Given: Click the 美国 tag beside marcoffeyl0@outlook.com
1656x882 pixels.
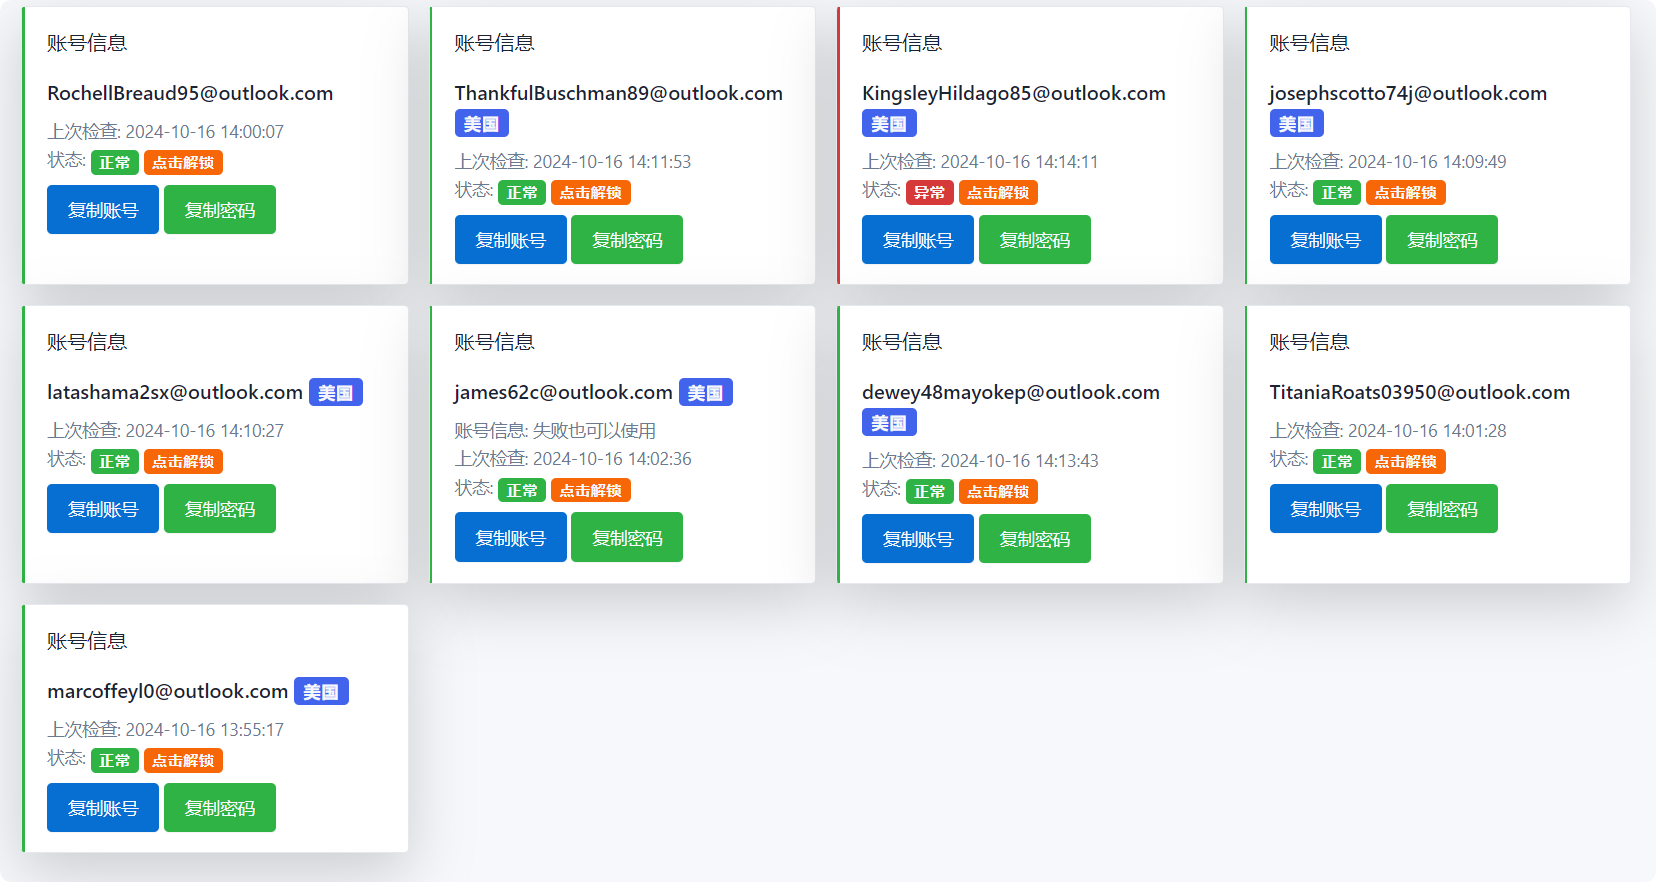Looking at the screenshot, I should (x=321, y=692).
